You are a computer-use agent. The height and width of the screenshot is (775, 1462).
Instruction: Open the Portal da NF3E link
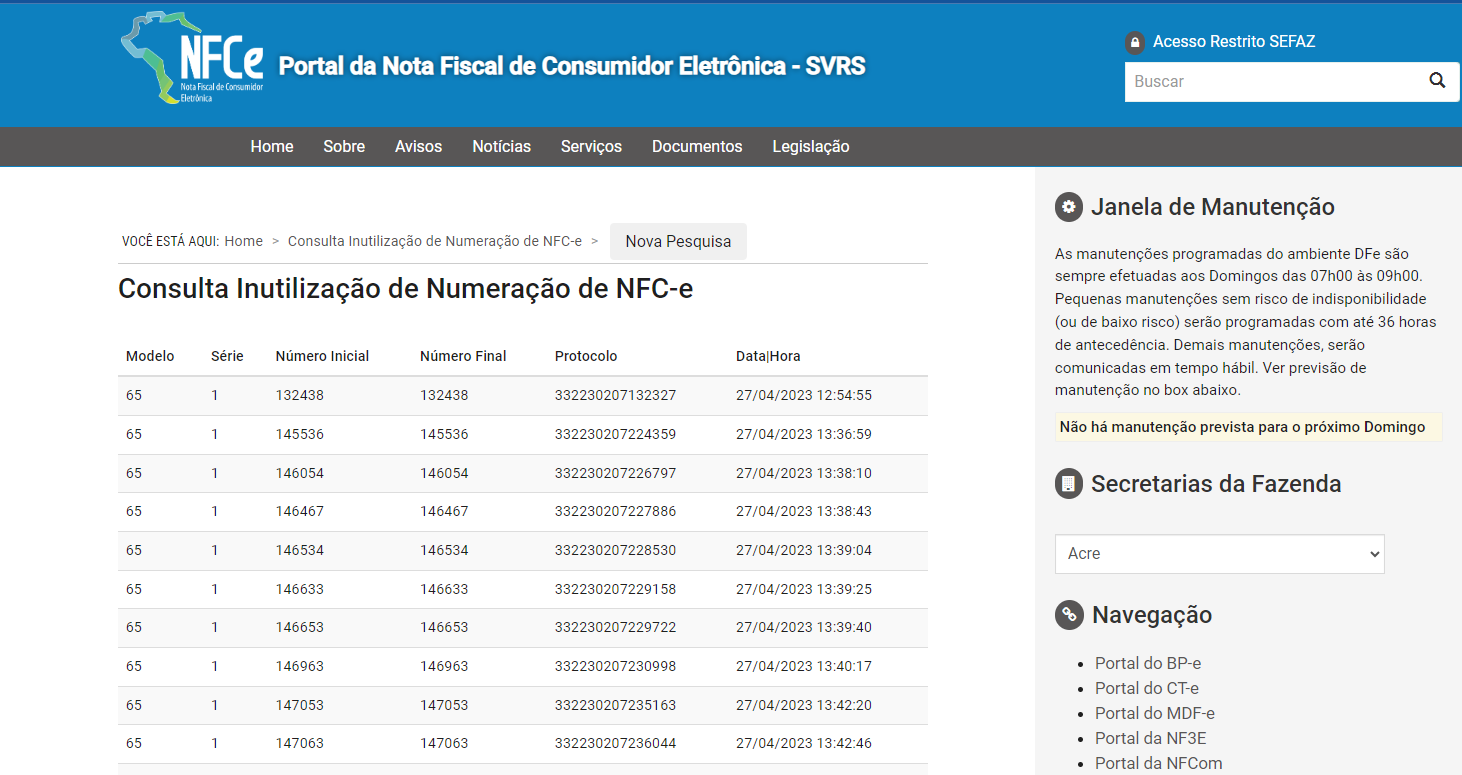(1144, 738)
